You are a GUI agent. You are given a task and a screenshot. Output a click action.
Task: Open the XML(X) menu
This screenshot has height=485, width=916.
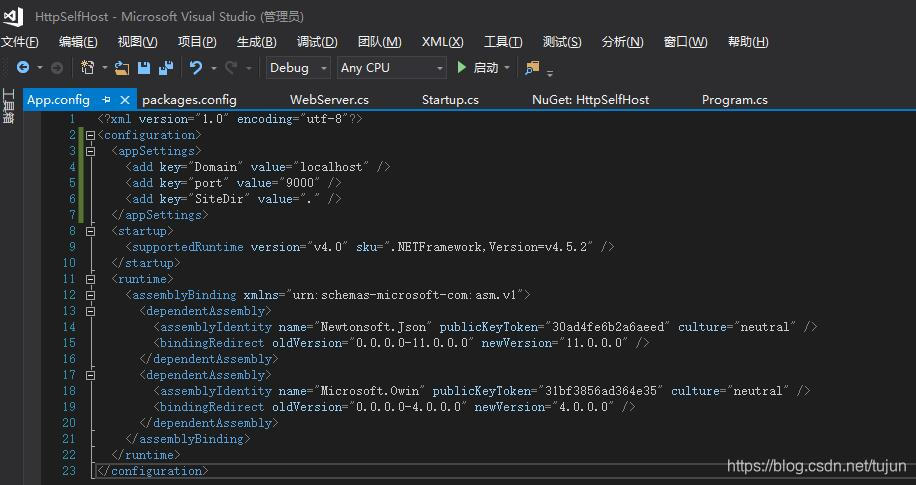pyautogui.click(x=443, y=42)
